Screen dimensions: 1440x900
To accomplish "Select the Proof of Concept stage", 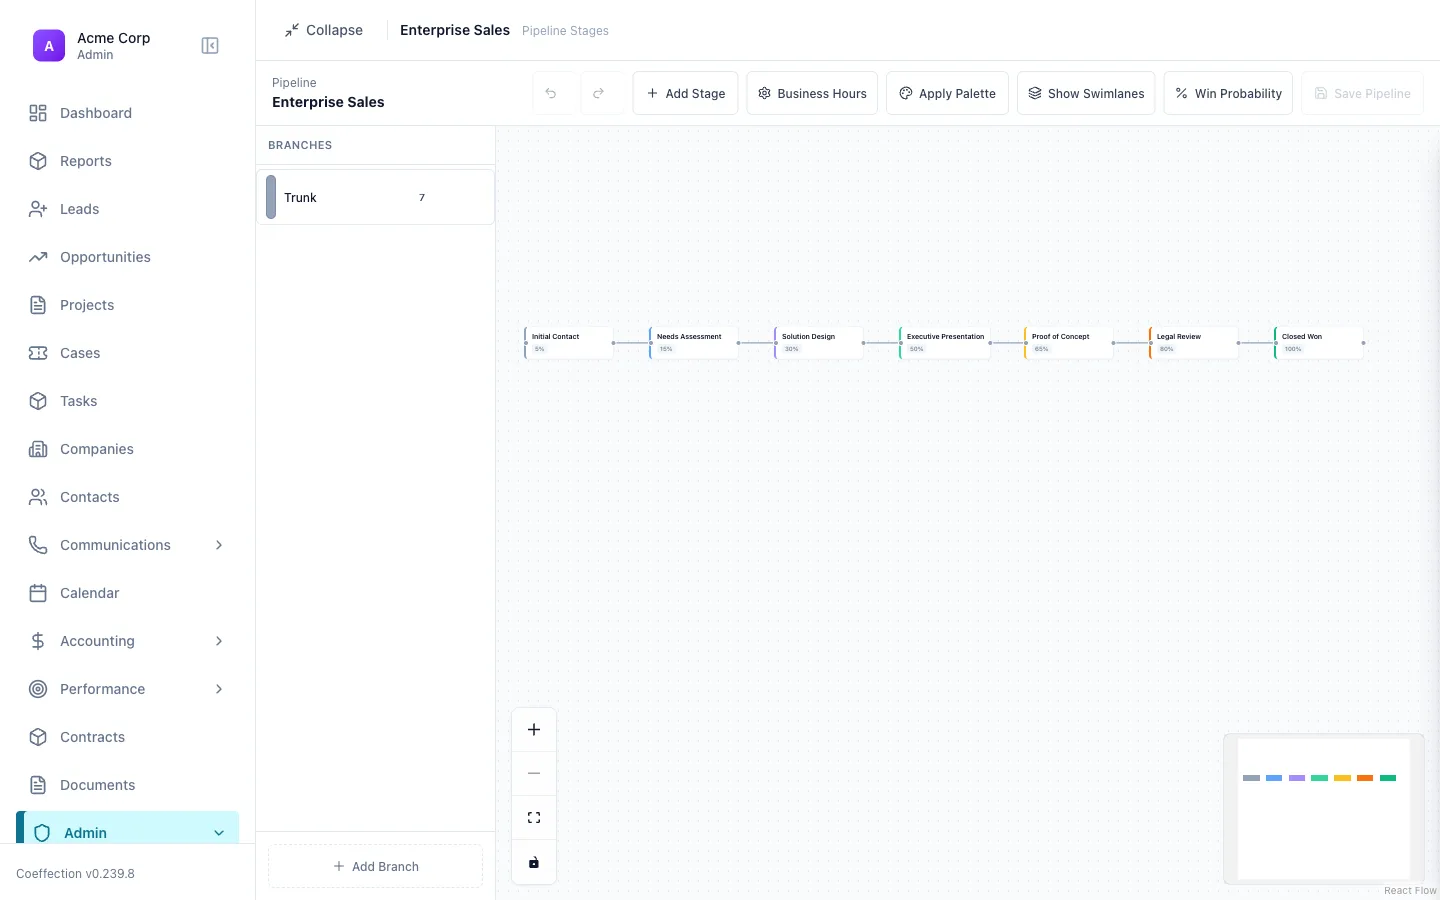I will pyautogui.click(x=1069, y=343).
